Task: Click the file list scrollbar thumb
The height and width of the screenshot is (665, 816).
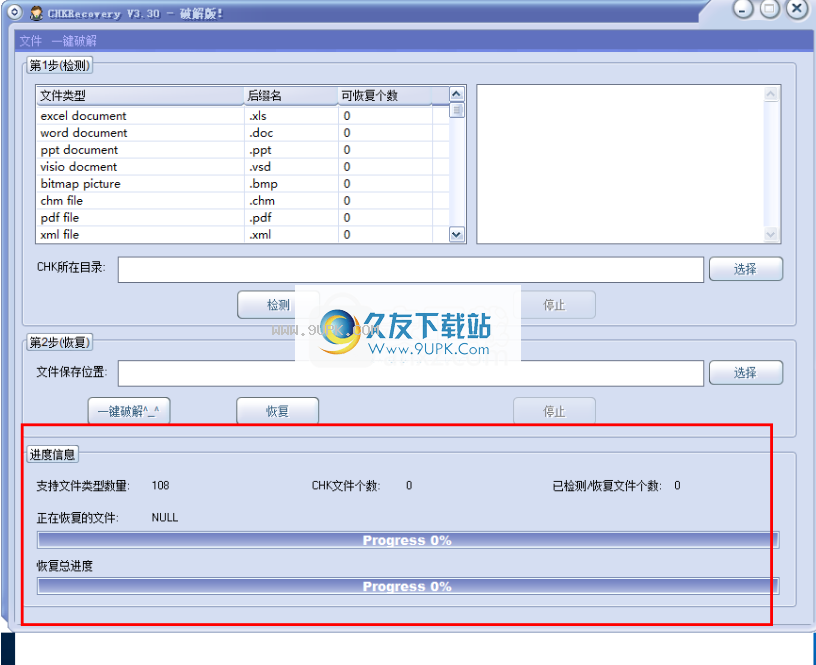Action: [x=456, y=110]
